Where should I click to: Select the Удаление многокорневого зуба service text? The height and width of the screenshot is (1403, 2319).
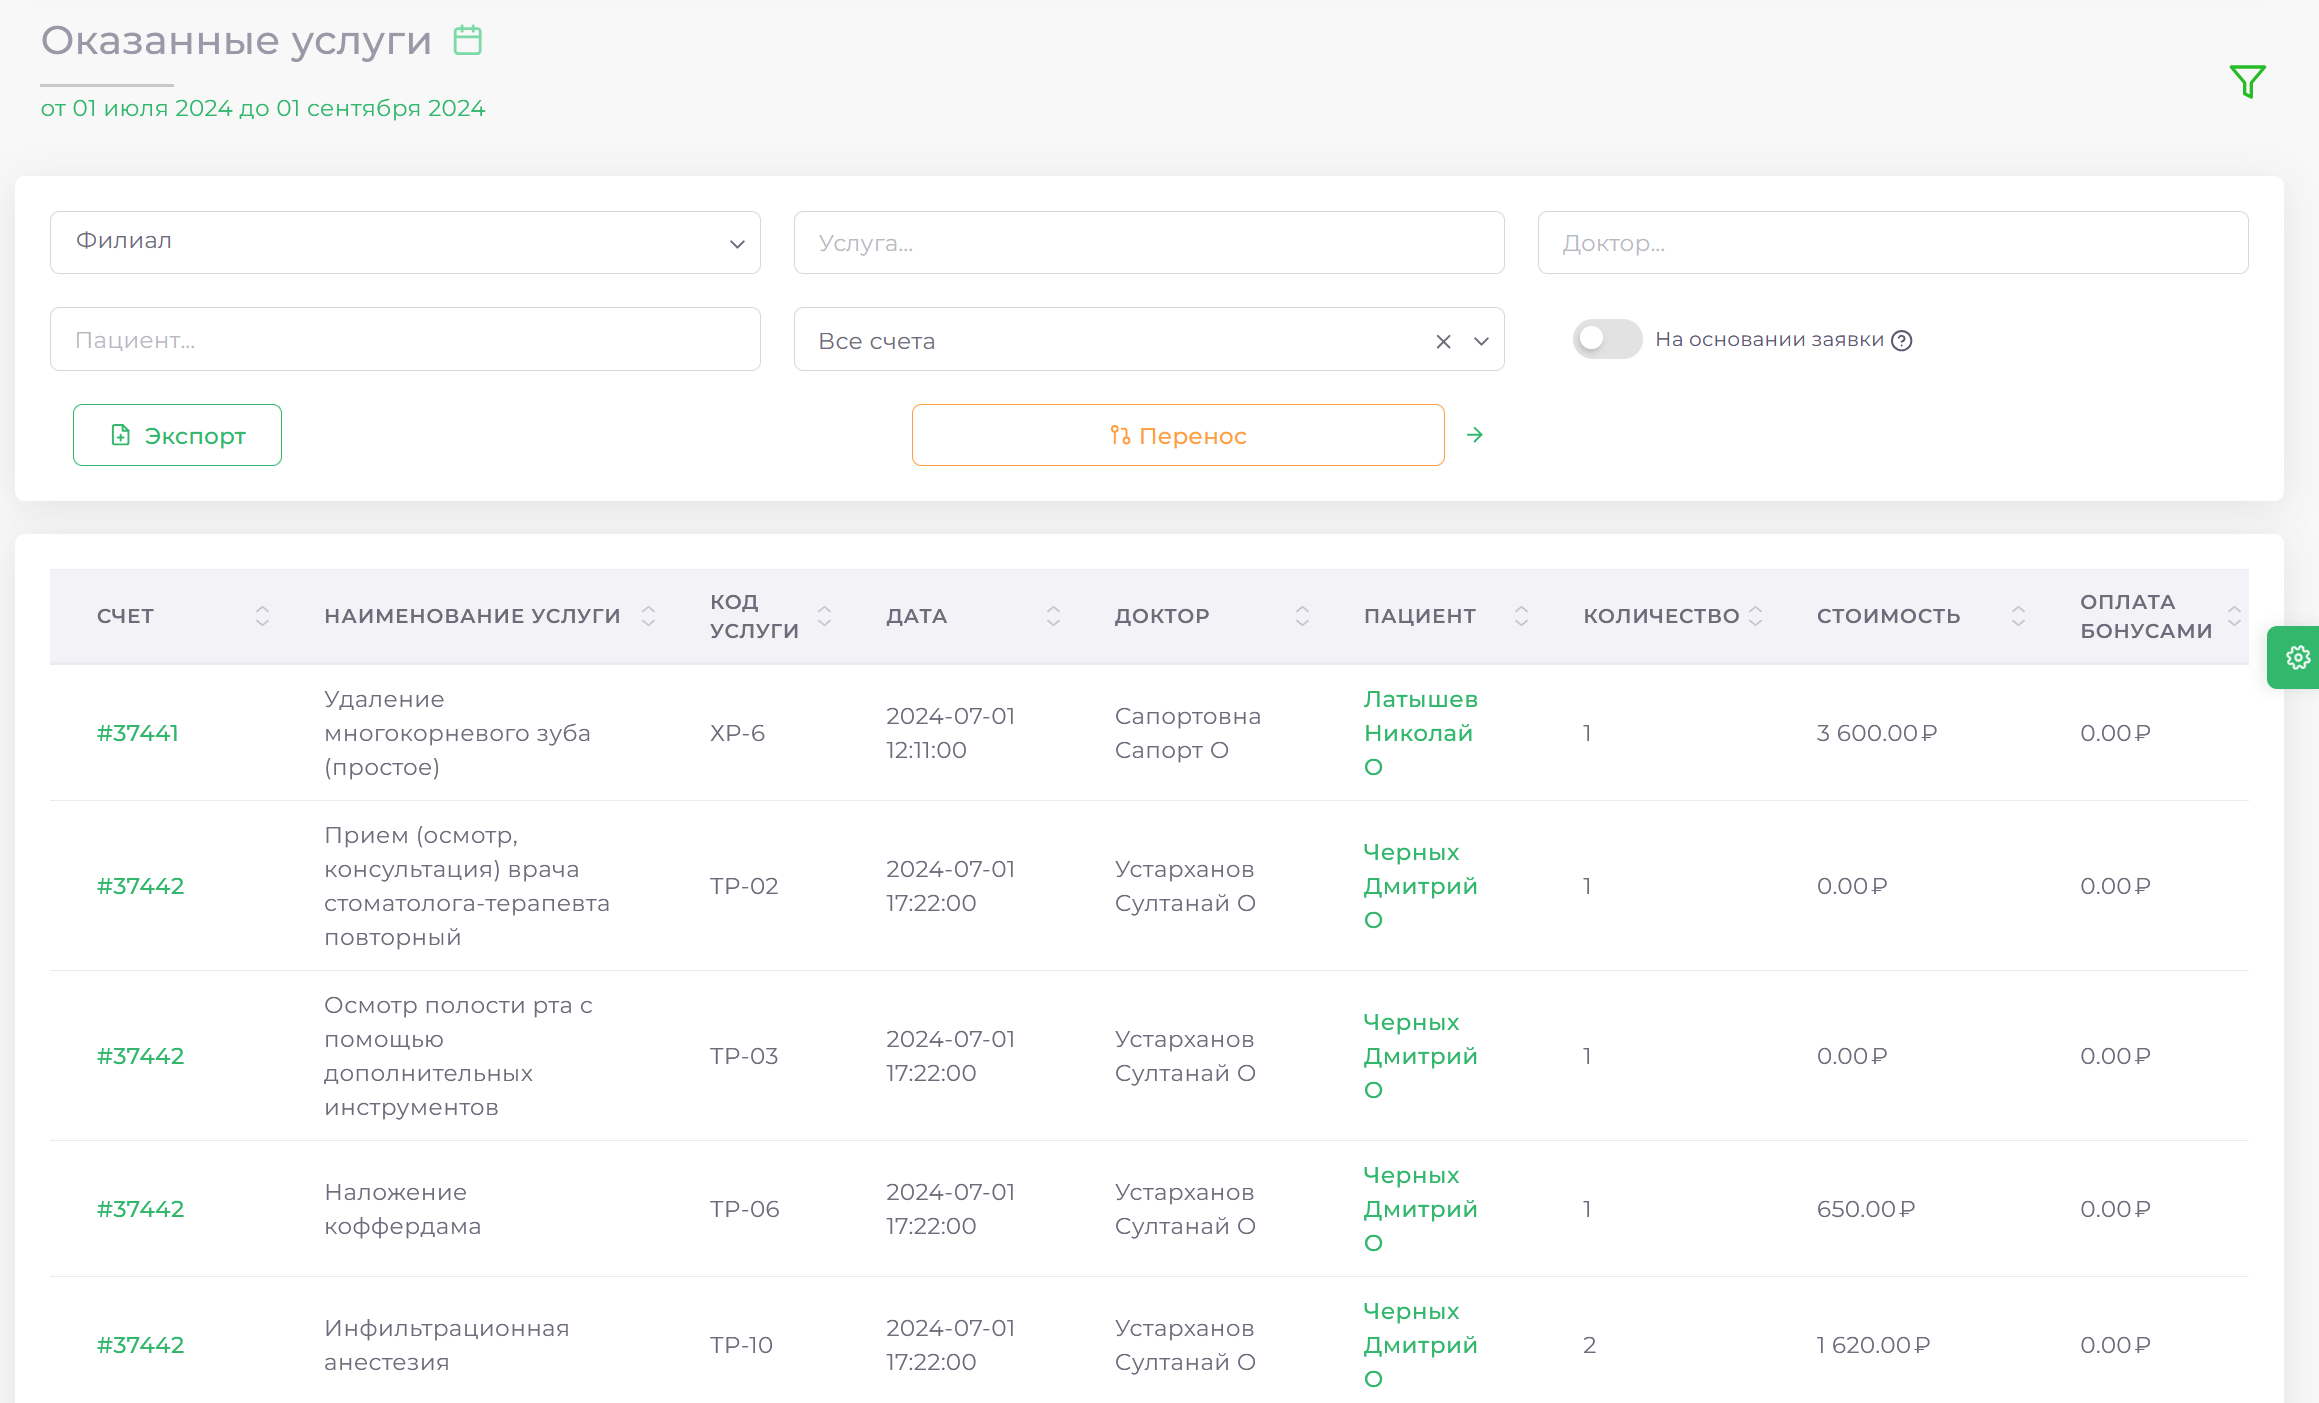pyautogui.click(x=457, y=733)
